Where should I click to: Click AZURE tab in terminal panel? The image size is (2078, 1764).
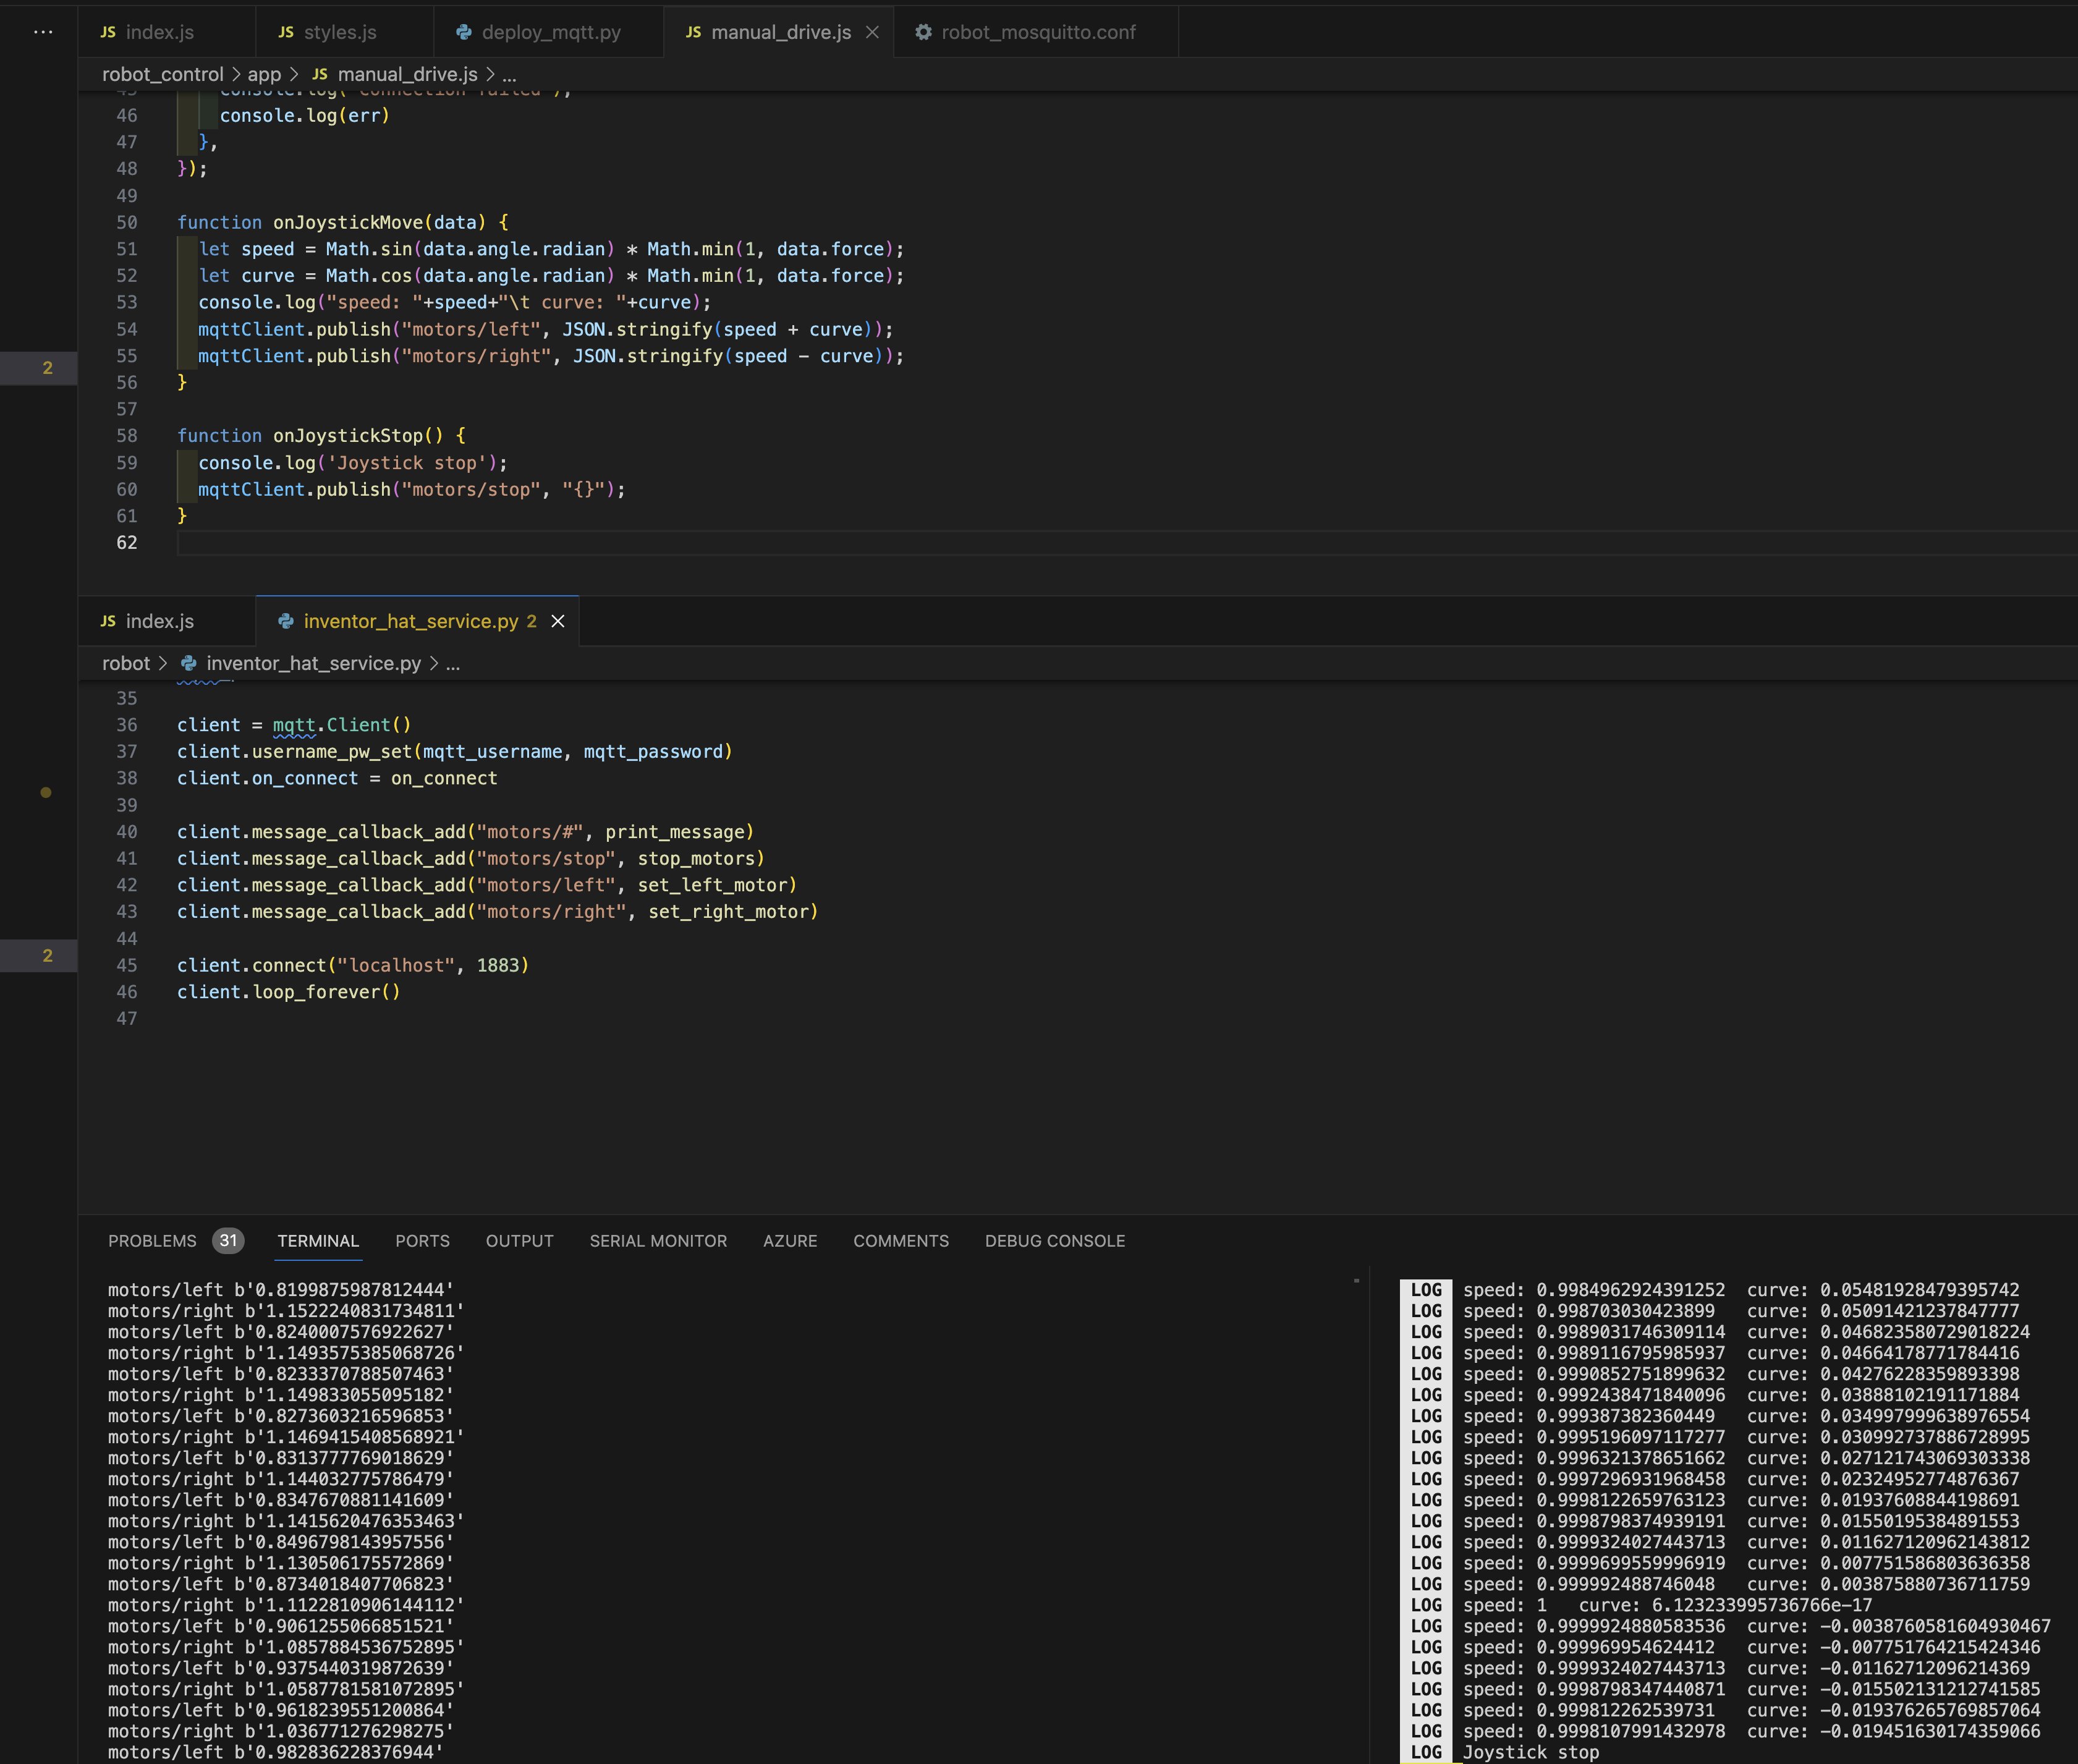(x=789, y=1240)
